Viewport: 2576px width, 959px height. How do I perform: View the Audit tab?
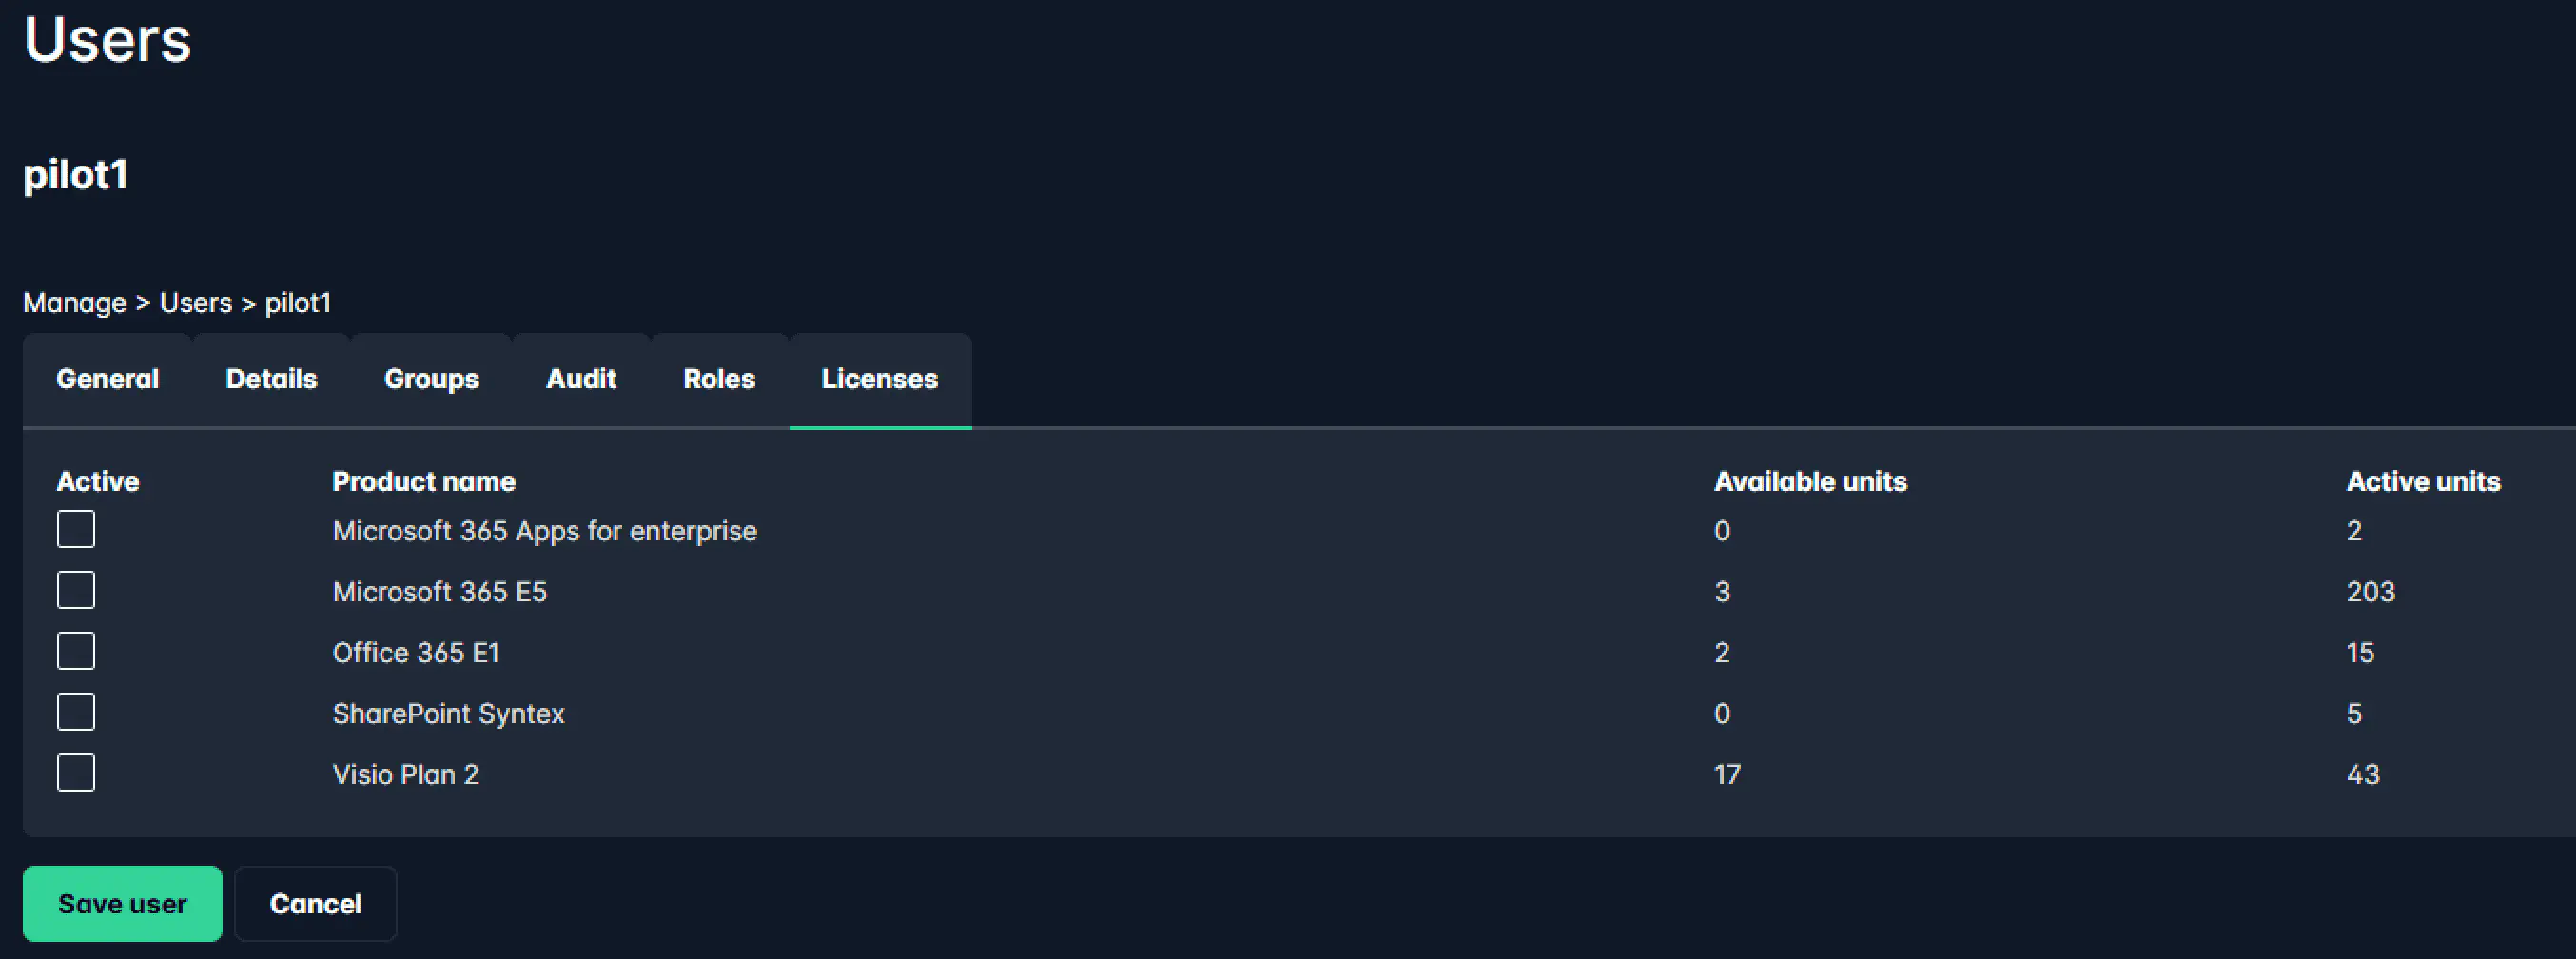pyautogui.click(x=580, y=378)
